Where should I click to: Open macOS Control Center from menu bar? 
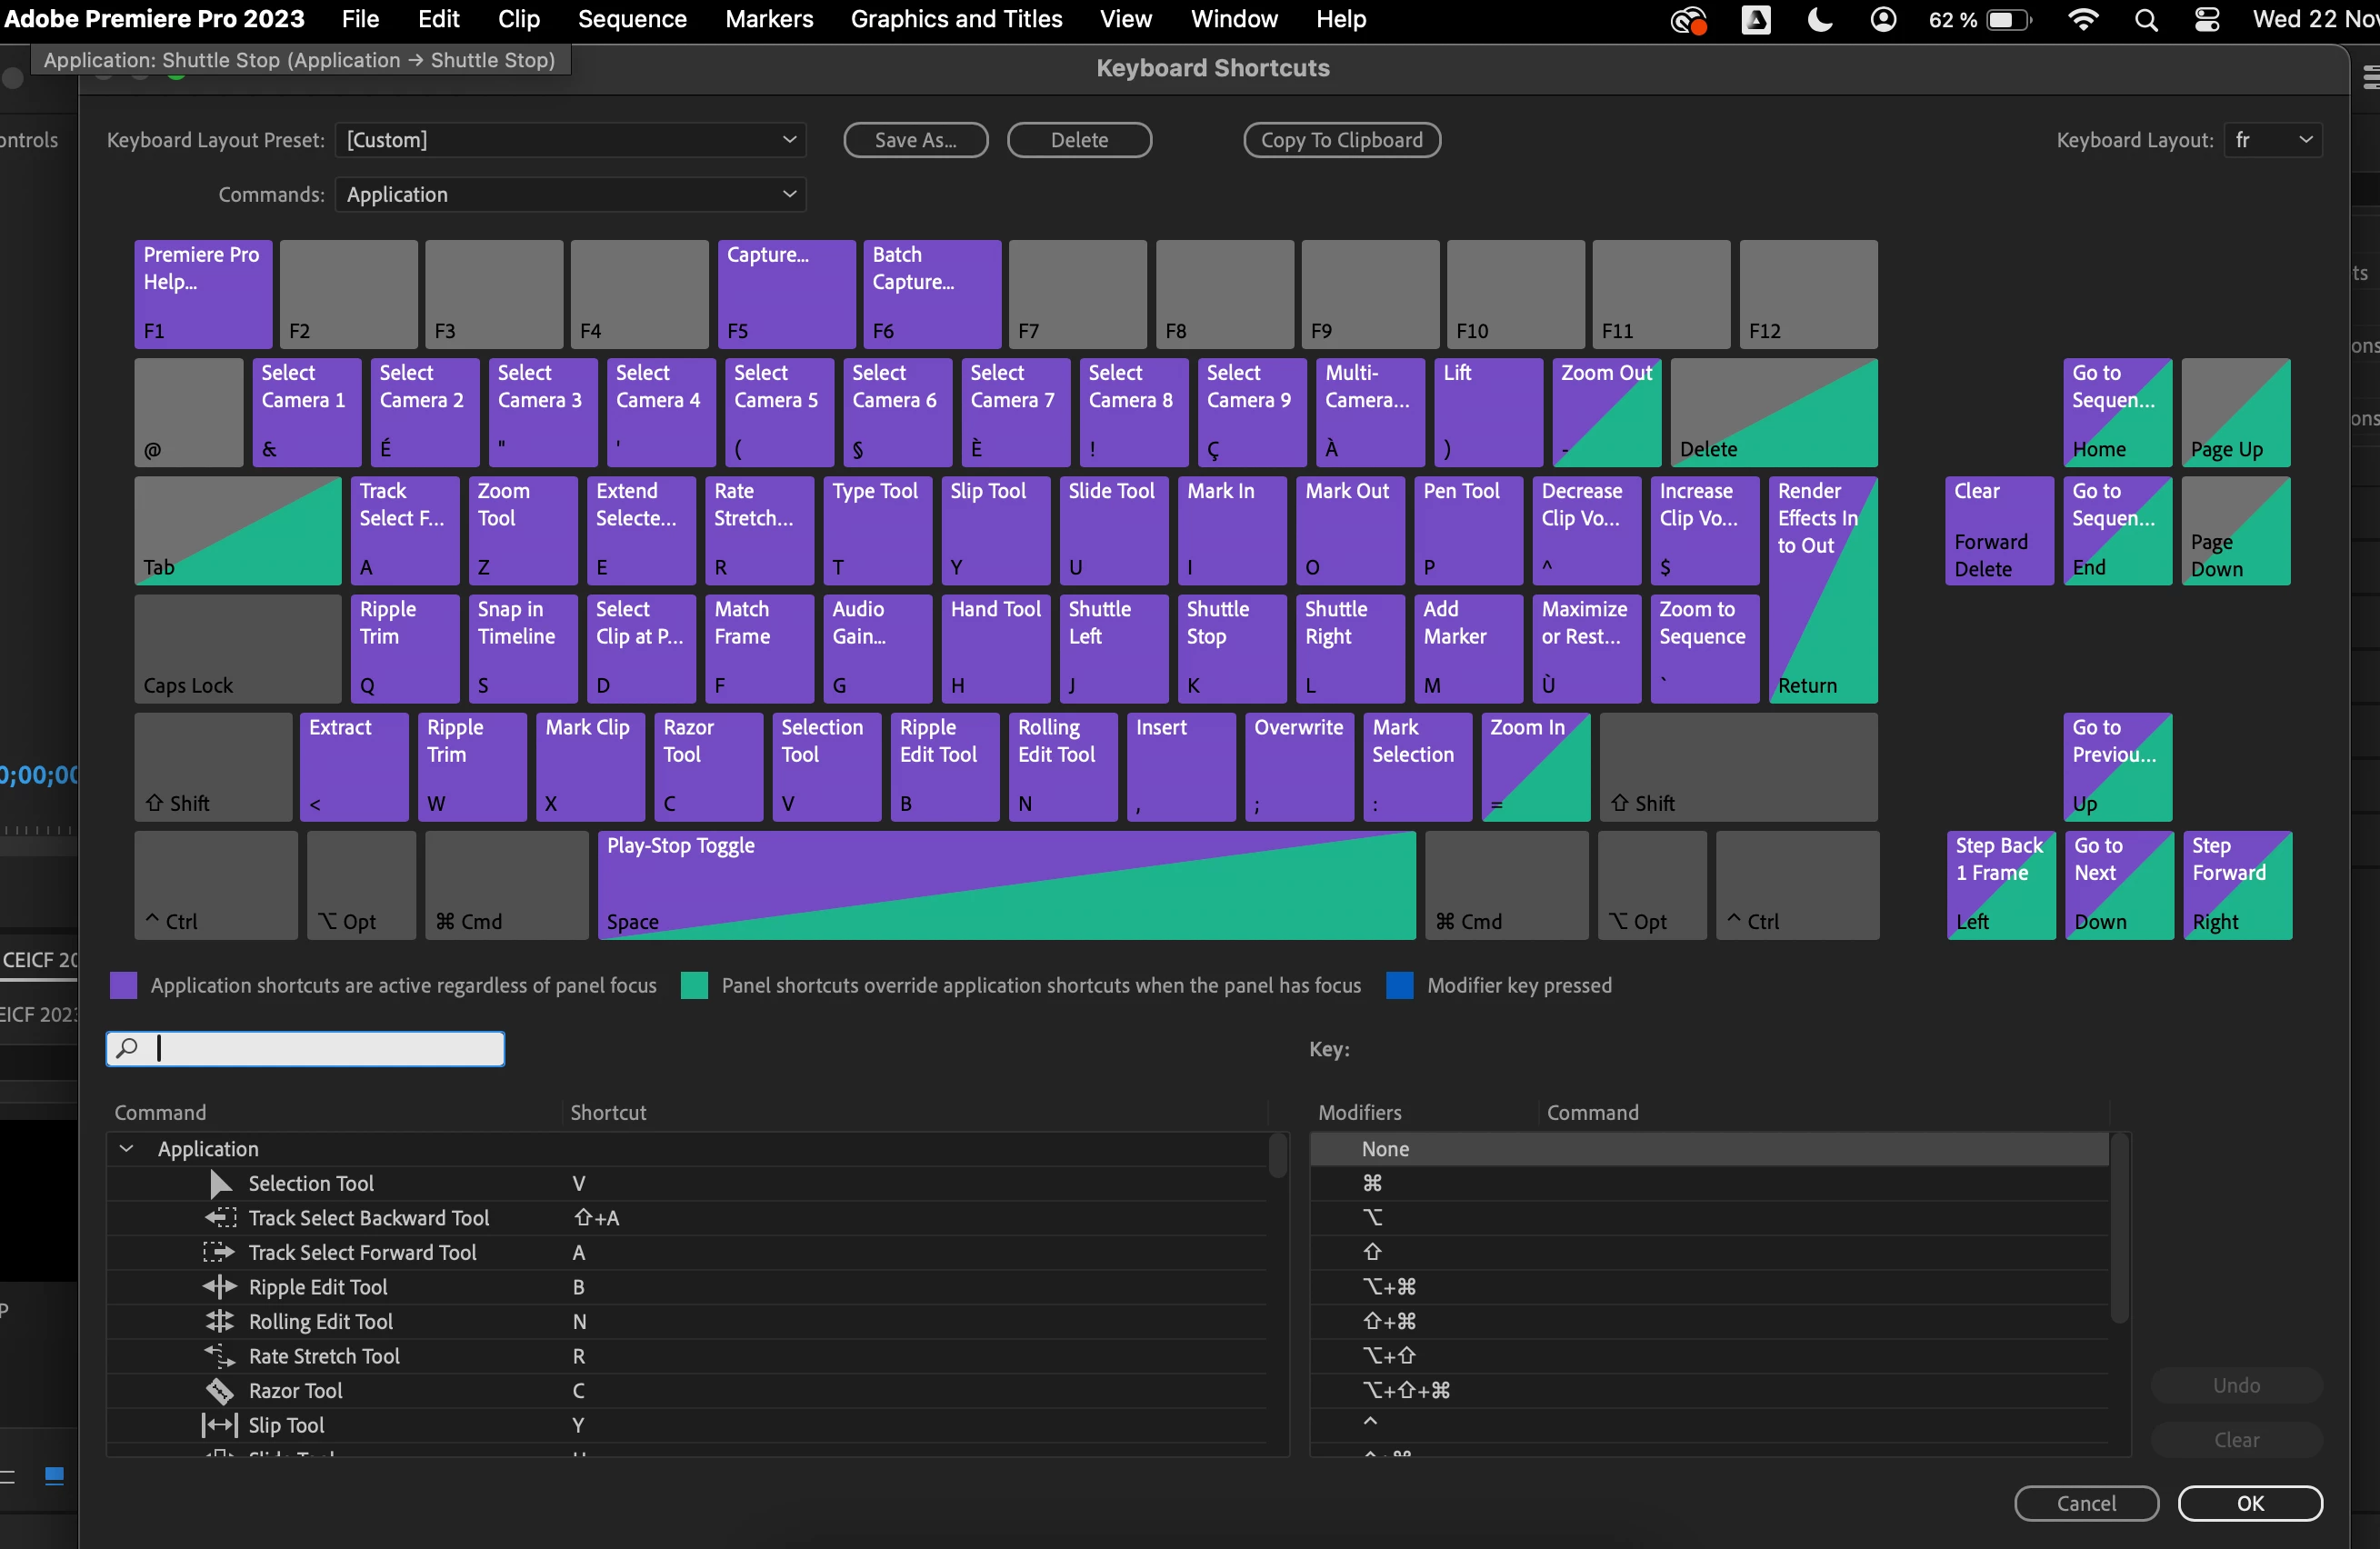click(2207, 20)
